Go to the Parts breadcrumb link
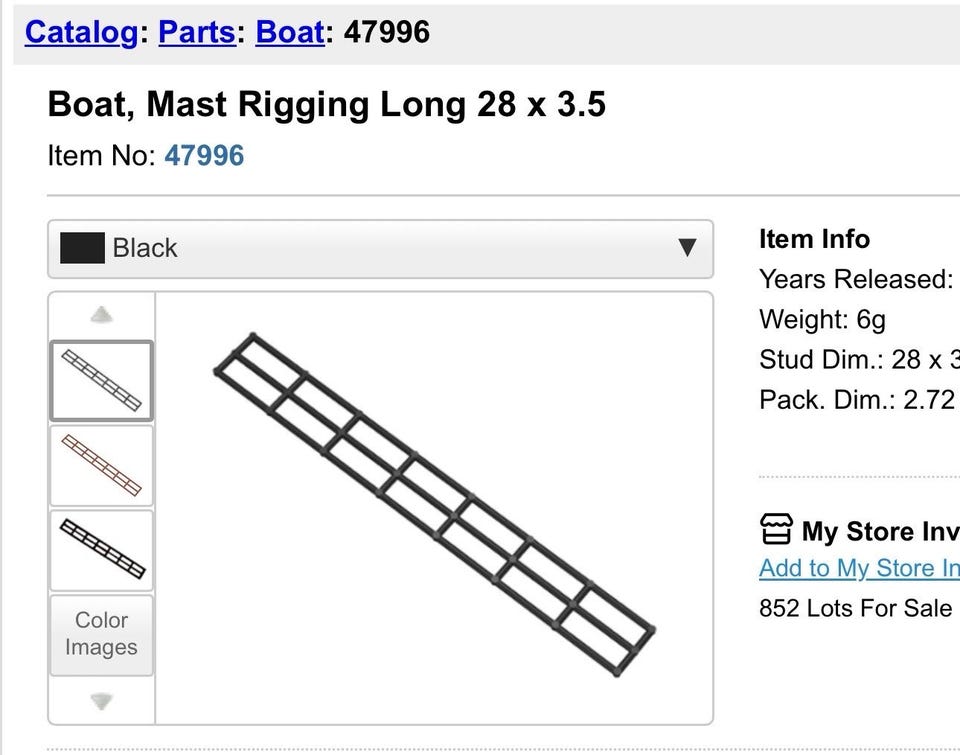The height and width of the screenshot is (755, 960). click(197, 32)
